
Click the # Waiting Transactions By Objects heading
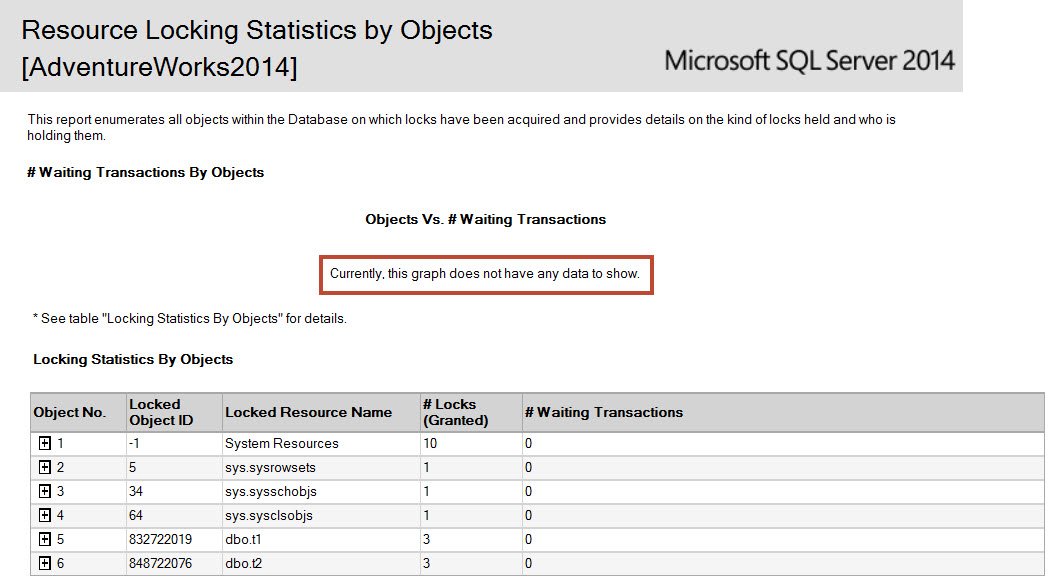[146, 172]
